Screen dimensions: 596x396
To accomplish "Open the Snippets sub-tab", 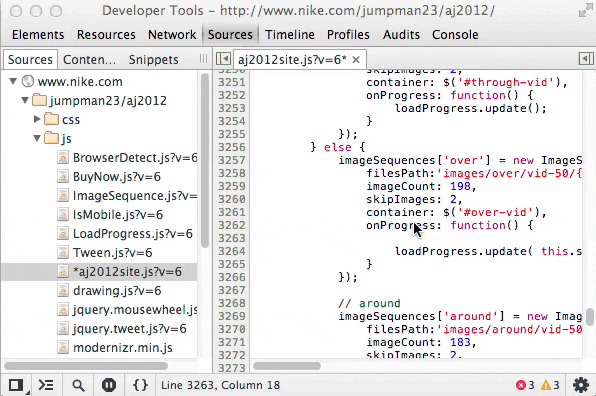I will click(153, 60).
